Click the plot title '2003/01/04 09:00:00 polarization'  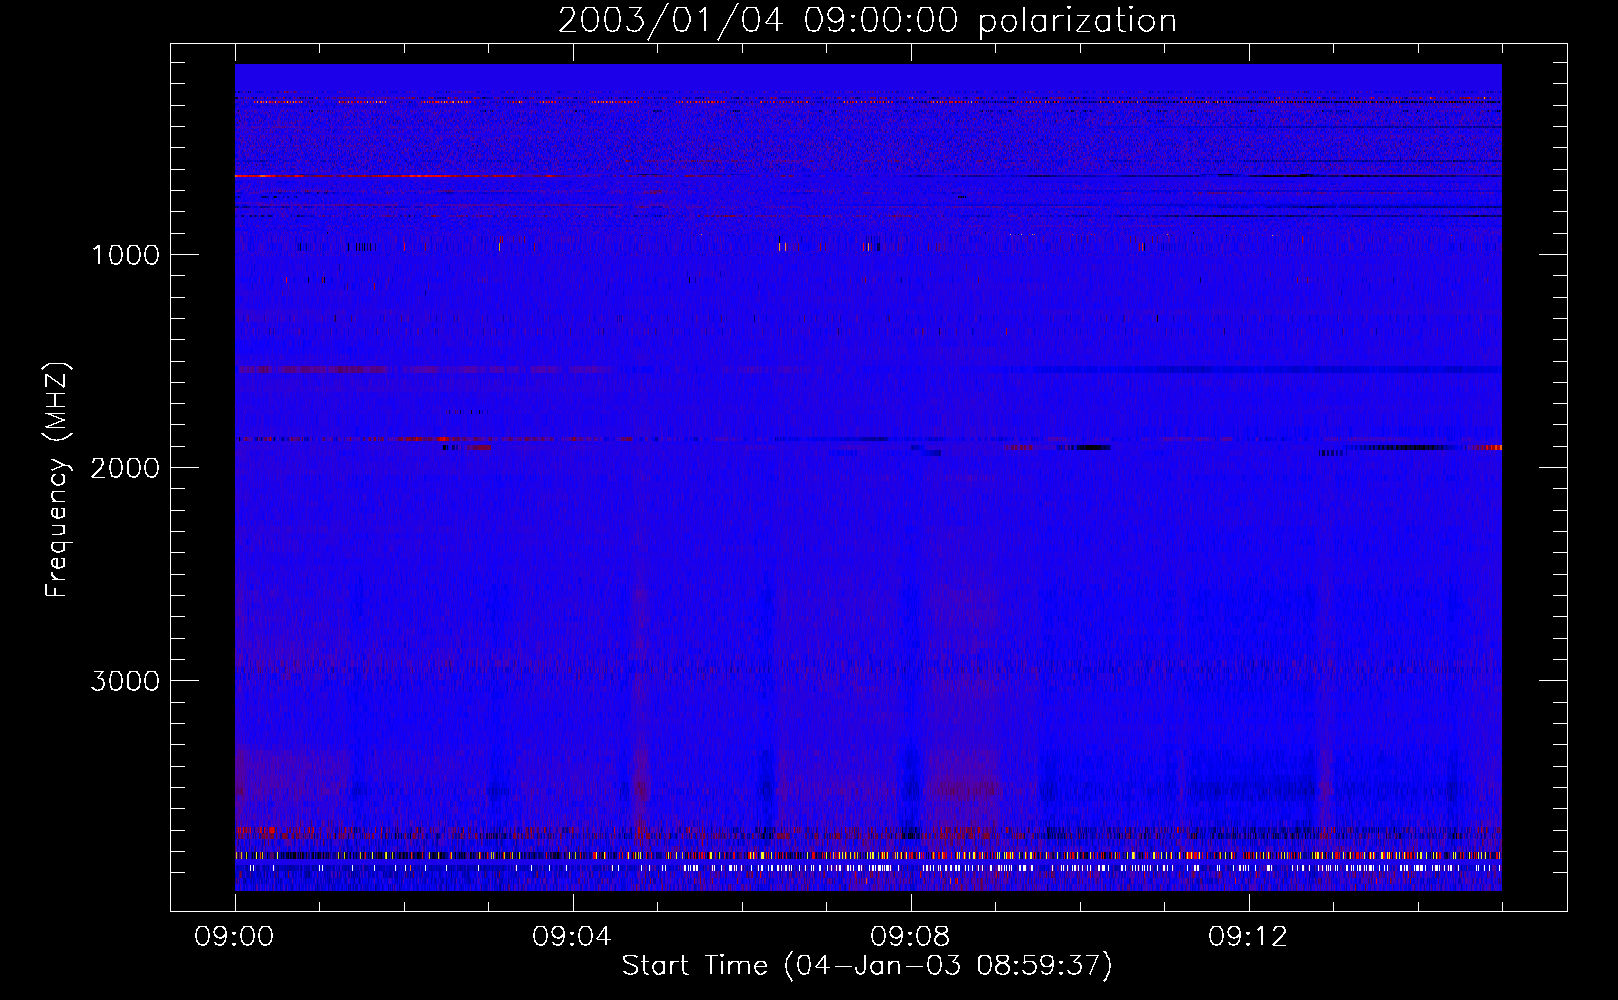point(867,21)
